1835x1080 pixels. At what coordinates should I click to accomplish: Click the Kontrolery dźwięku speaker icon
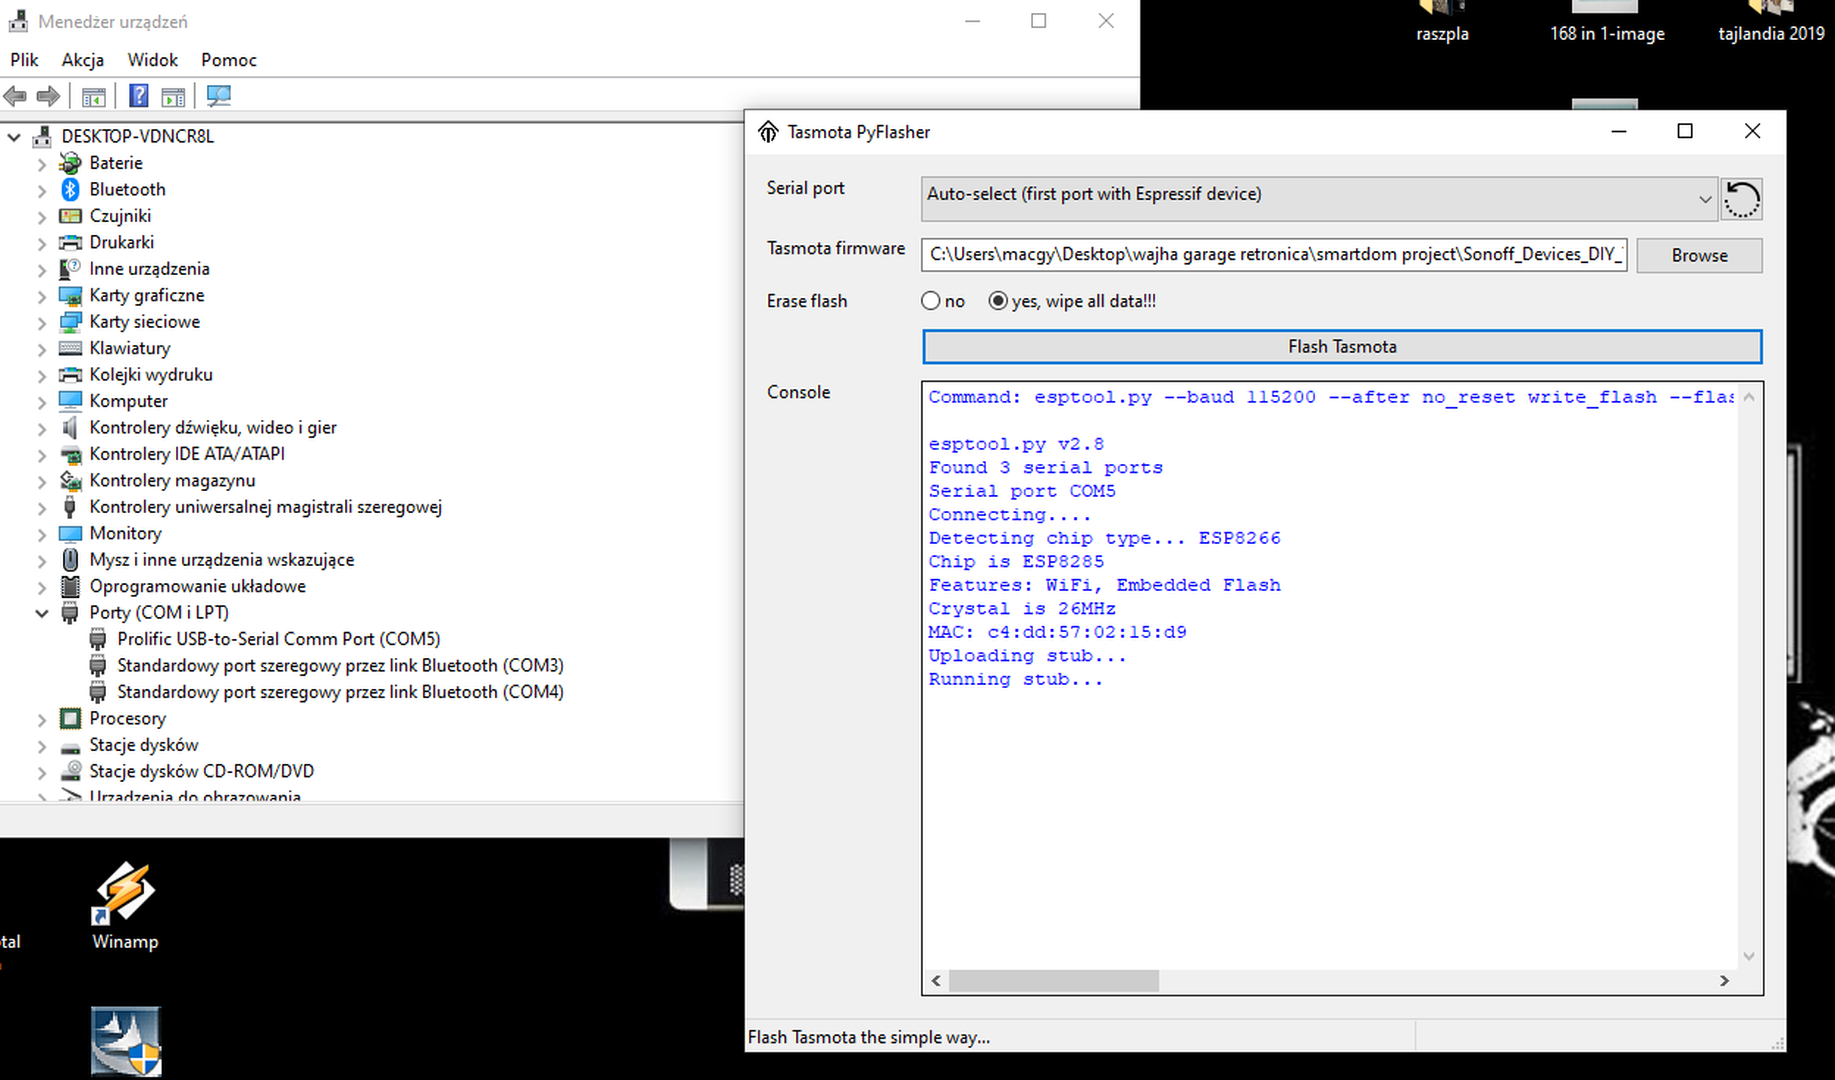[70, 427]
